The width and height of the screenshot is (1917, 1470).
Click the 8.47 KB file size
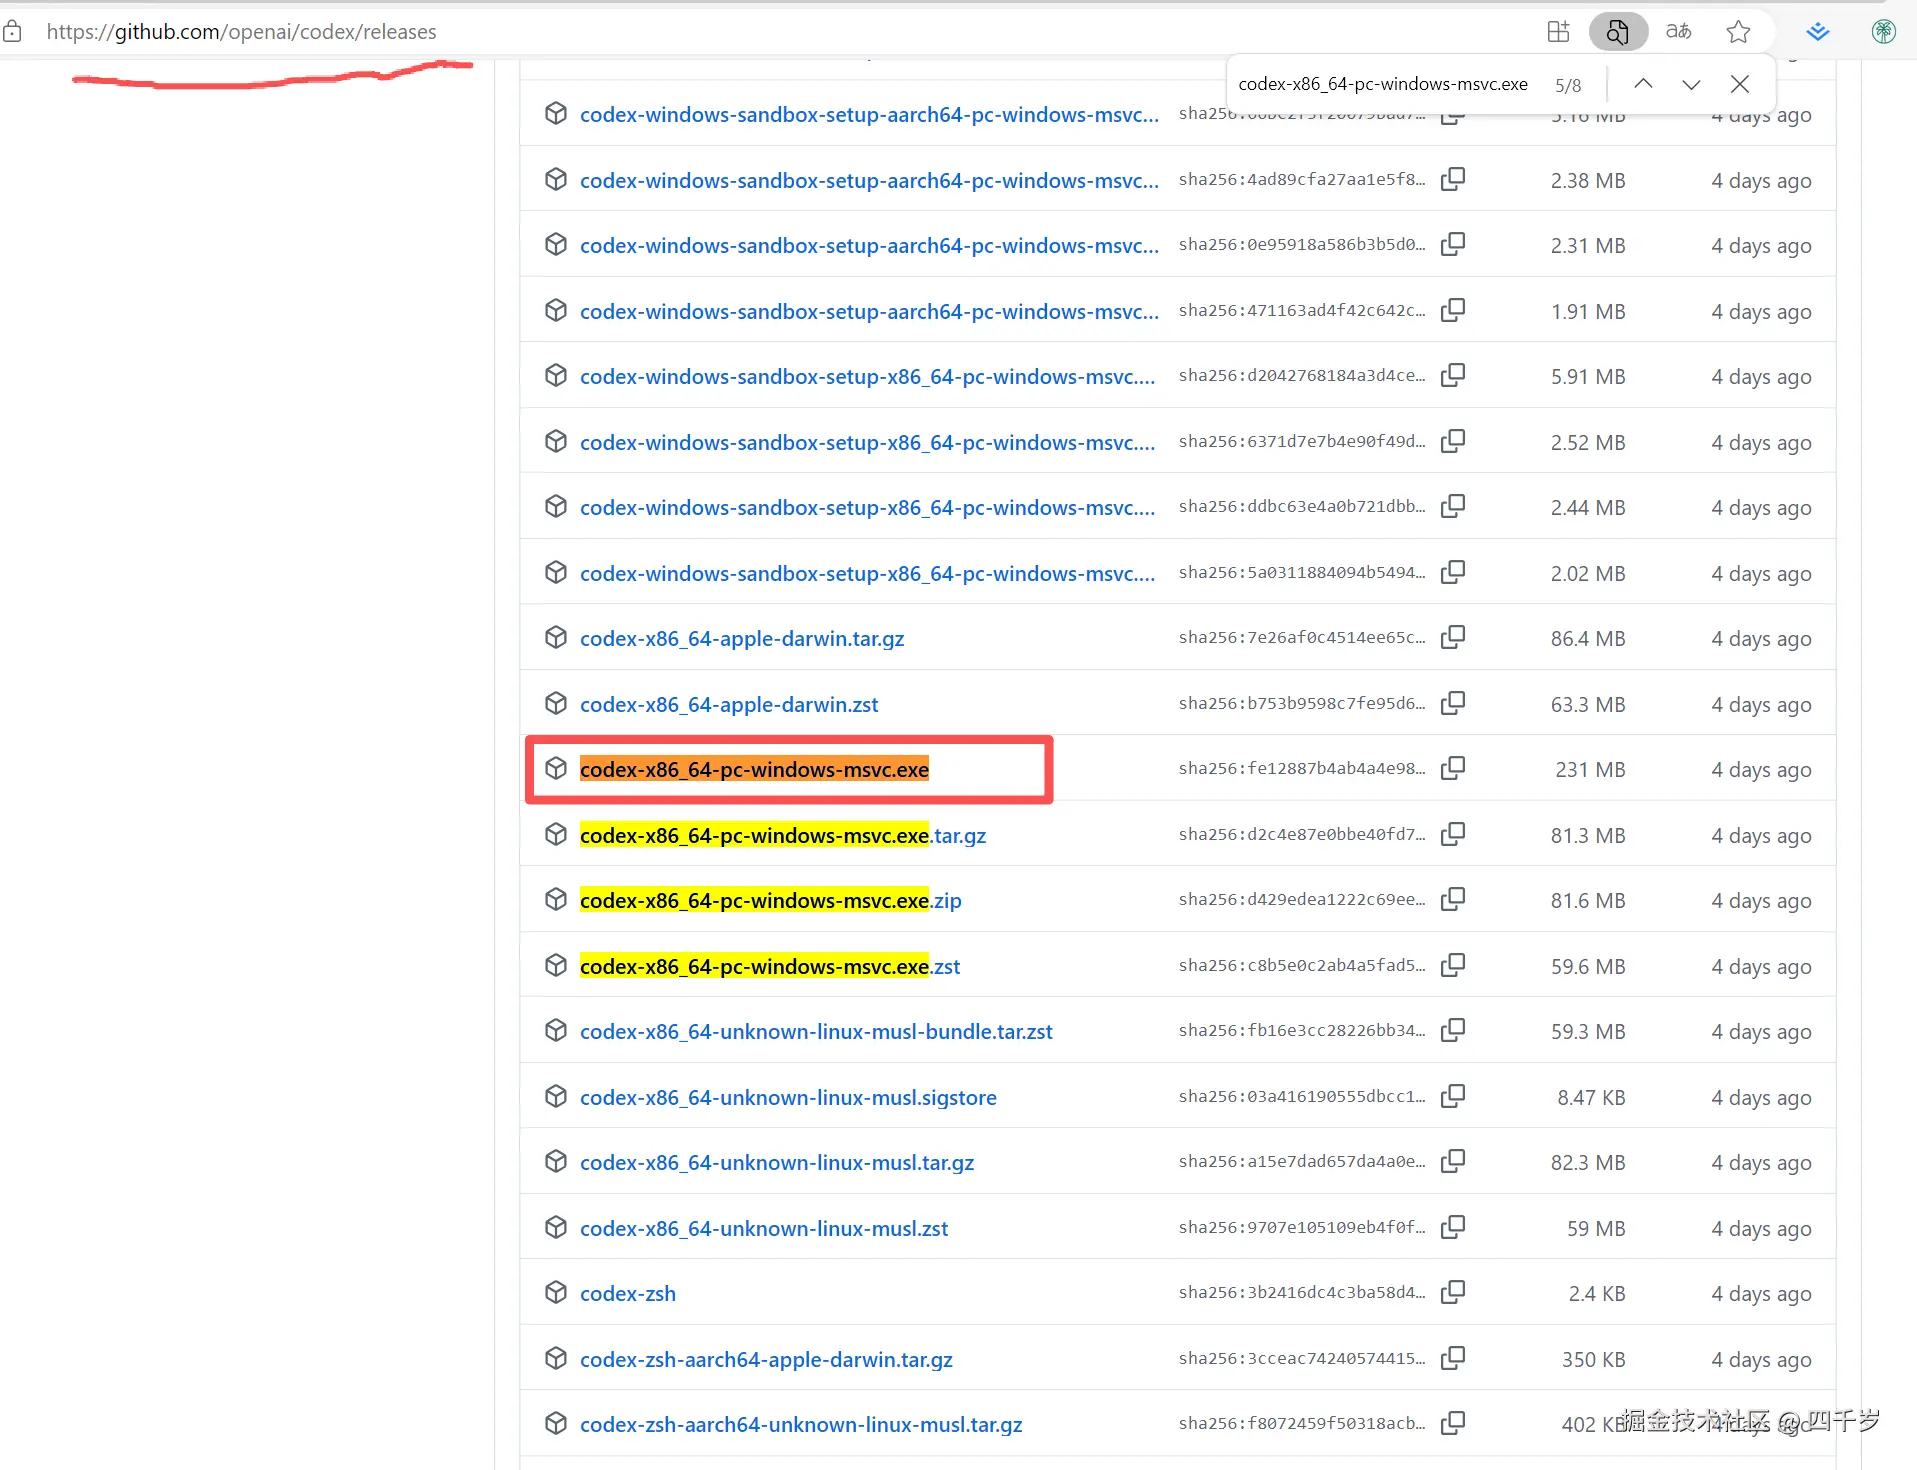tap(1591, 1097)
